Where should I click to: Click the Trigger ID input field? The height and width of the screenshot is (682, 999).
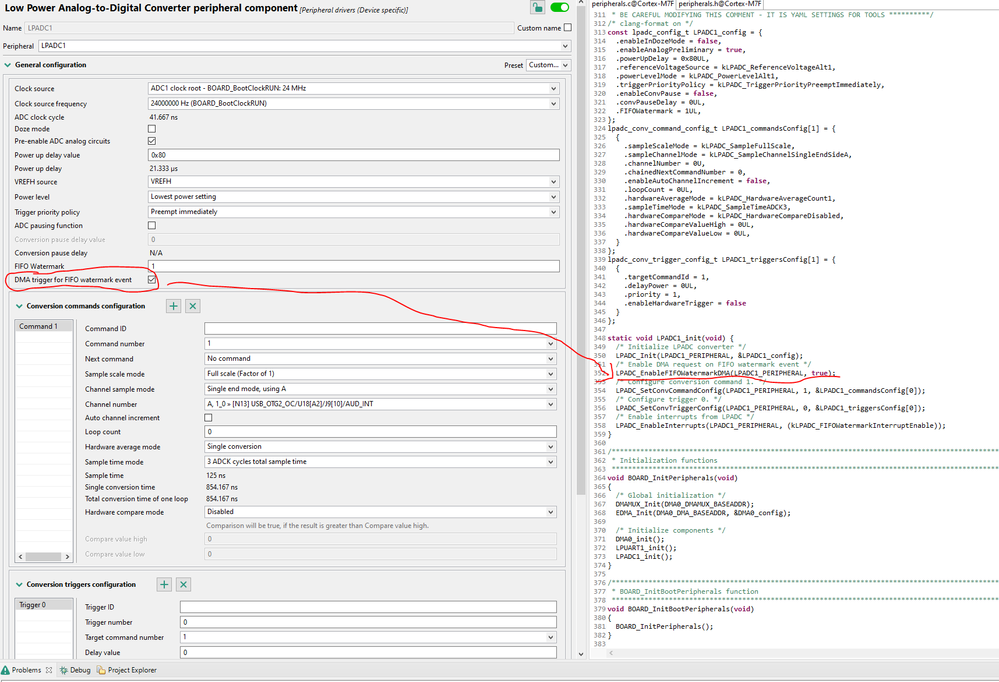coord(368,607)
